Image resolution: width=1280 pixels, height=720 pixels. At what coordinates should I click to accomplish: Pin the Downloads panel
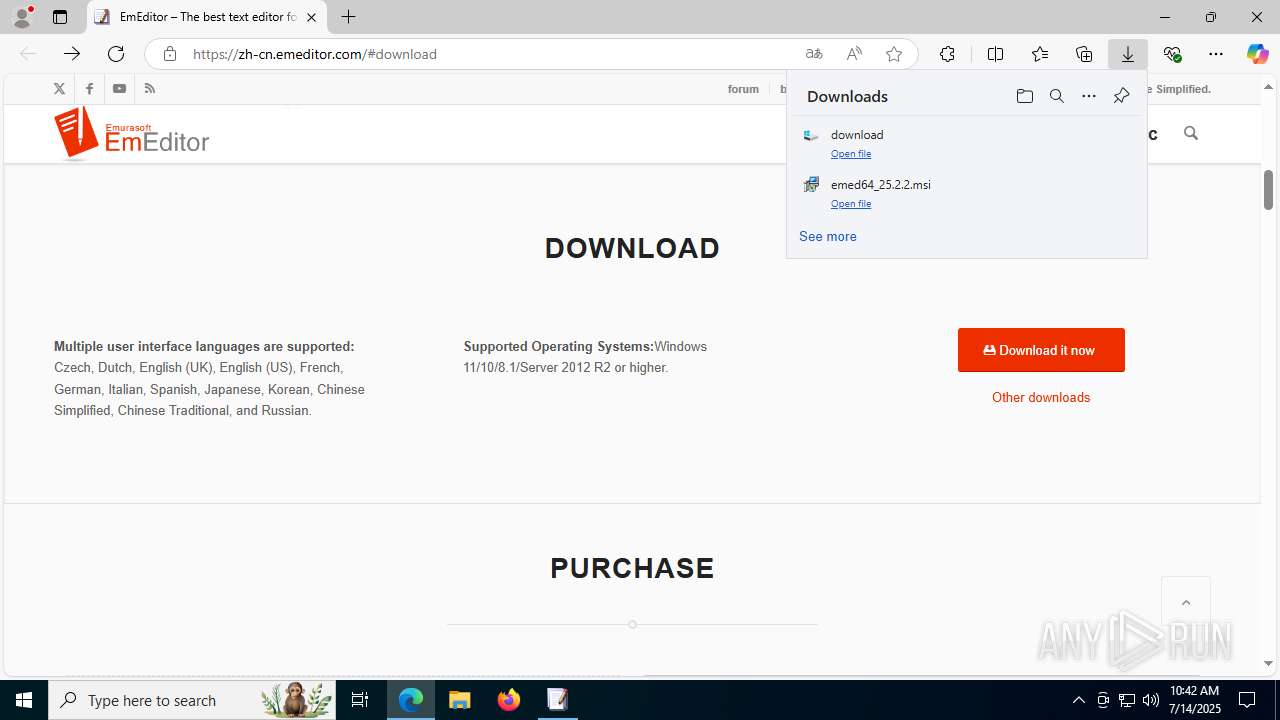pyautogui.click(x=1121, y=96)
